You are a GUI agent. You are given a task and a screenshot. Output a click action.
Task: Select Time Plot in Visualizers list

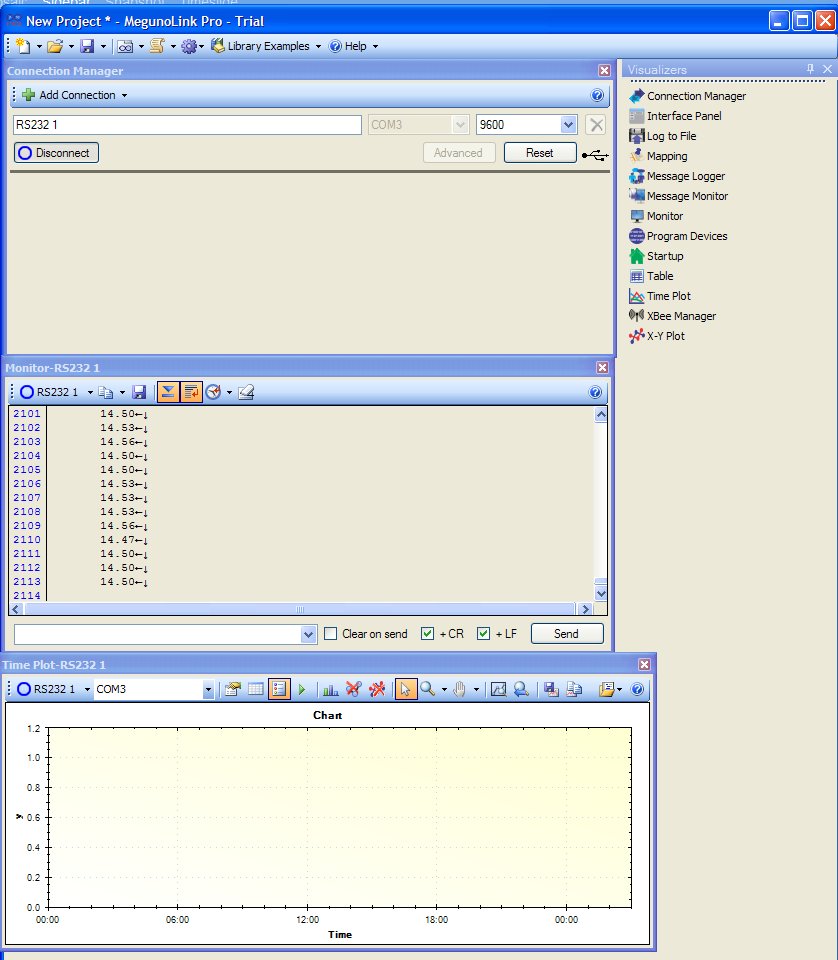pyautogui.click(x=660, y=296)
